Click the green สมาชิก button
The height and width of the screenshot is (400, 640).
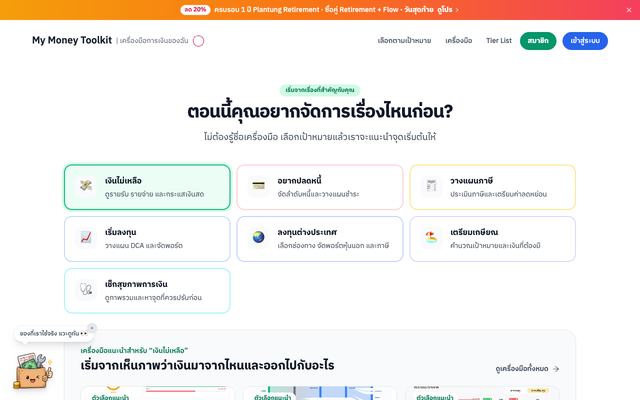tap(538, 41)
